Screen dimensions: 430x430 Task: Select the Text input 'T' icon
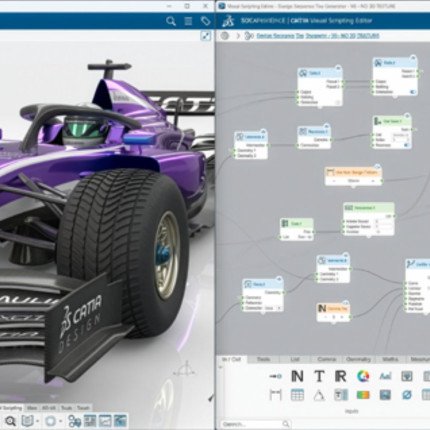(319, 376)
